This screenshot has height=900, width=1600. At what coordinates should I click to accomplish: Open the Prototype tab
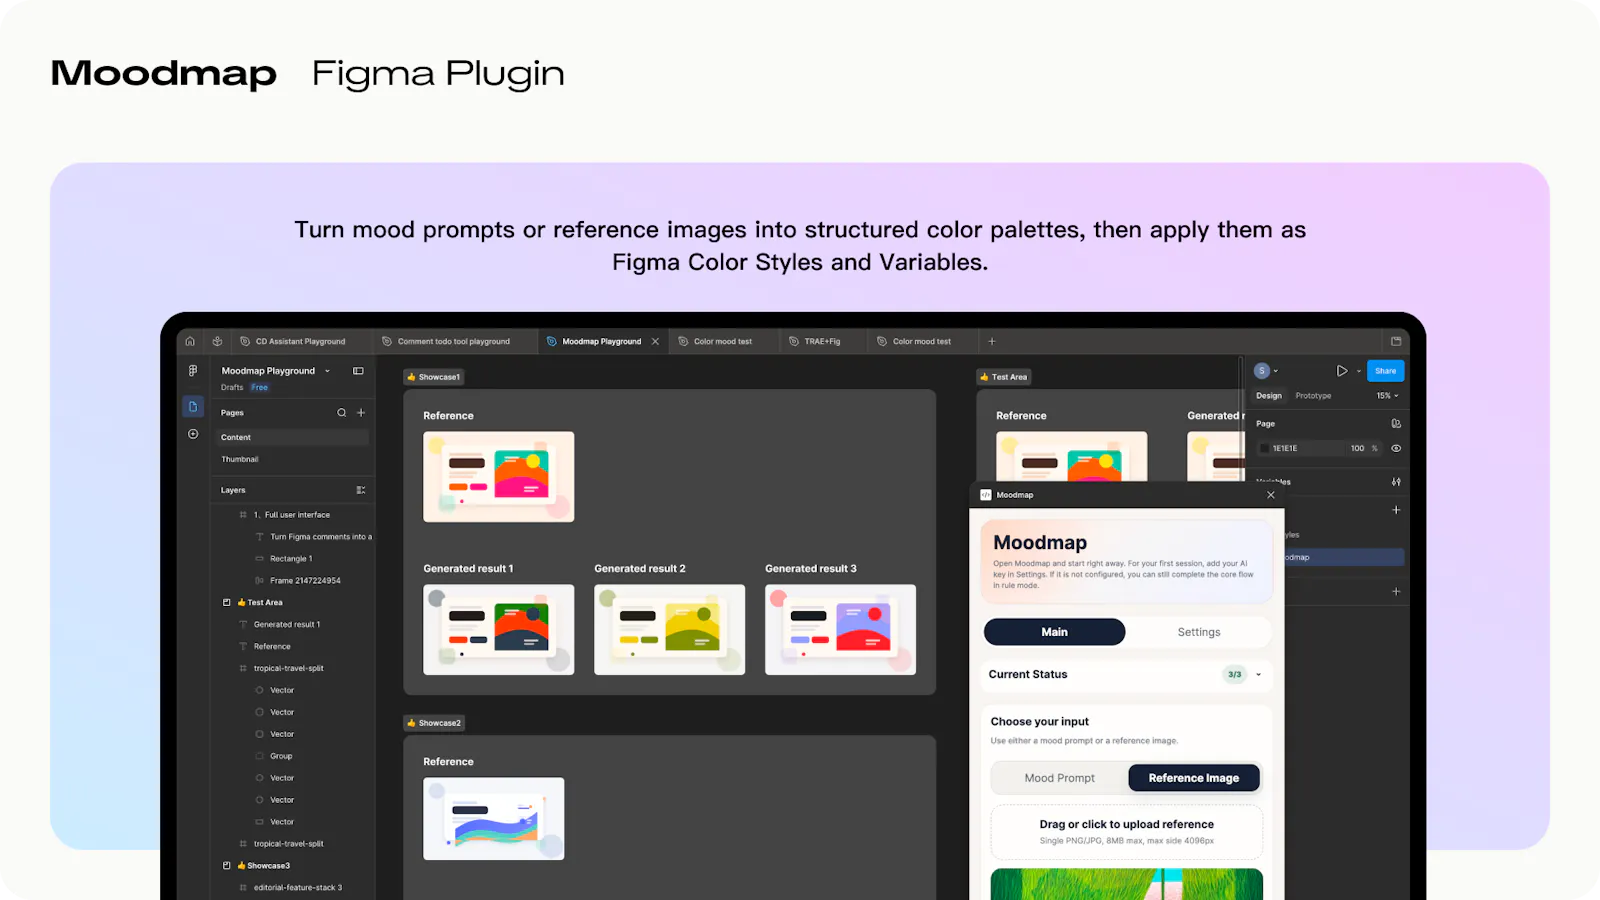click(x=1313, y=396)
